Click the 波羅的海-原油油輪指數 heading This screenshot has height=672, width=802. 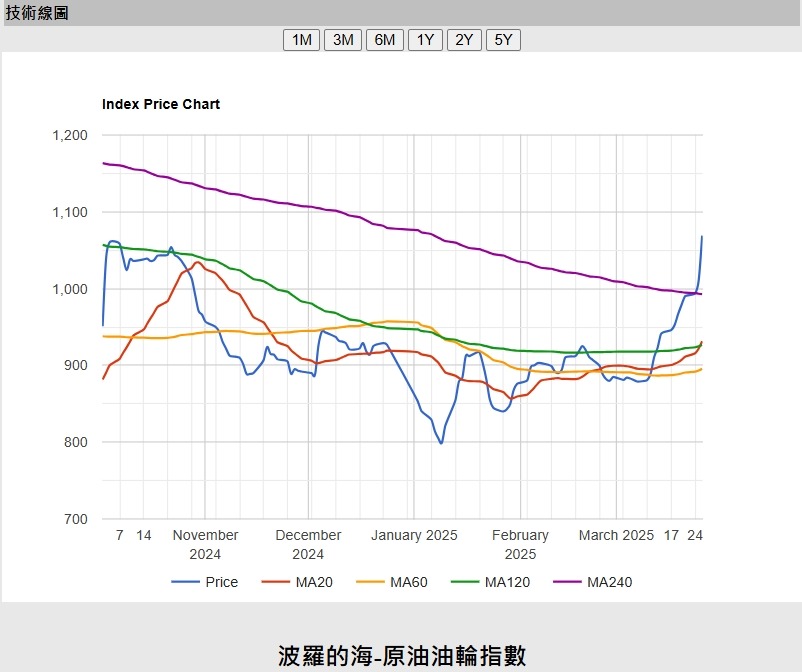point(401,655)
